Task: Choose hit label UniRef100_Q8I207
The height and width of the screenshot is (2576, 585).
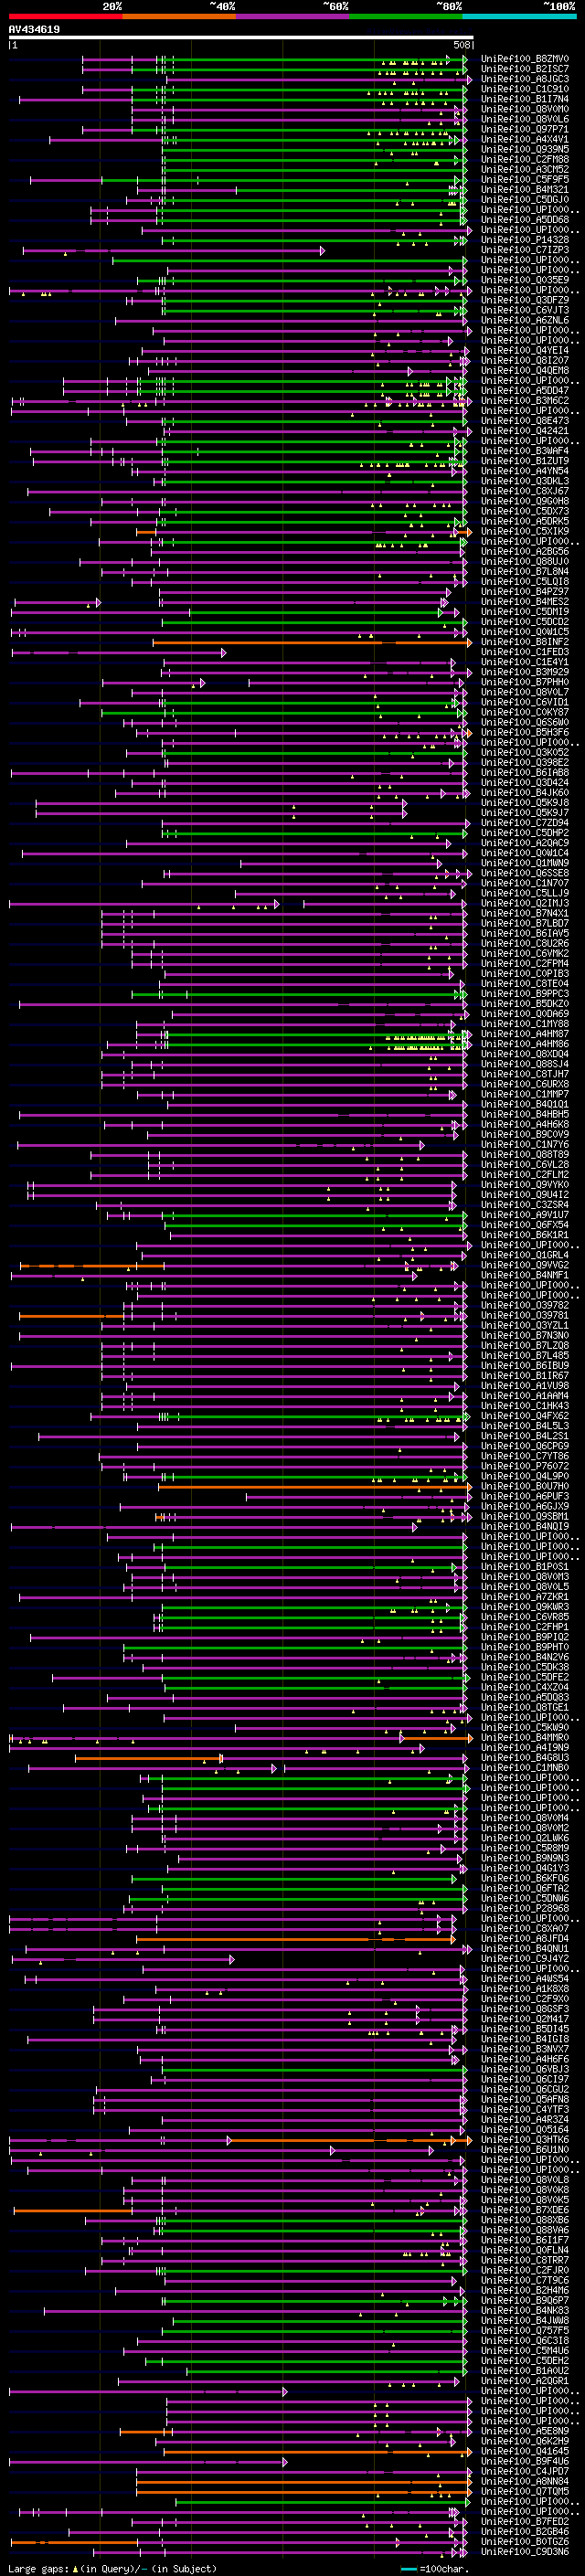Action: pyautogui.click(x=524, y=360)
